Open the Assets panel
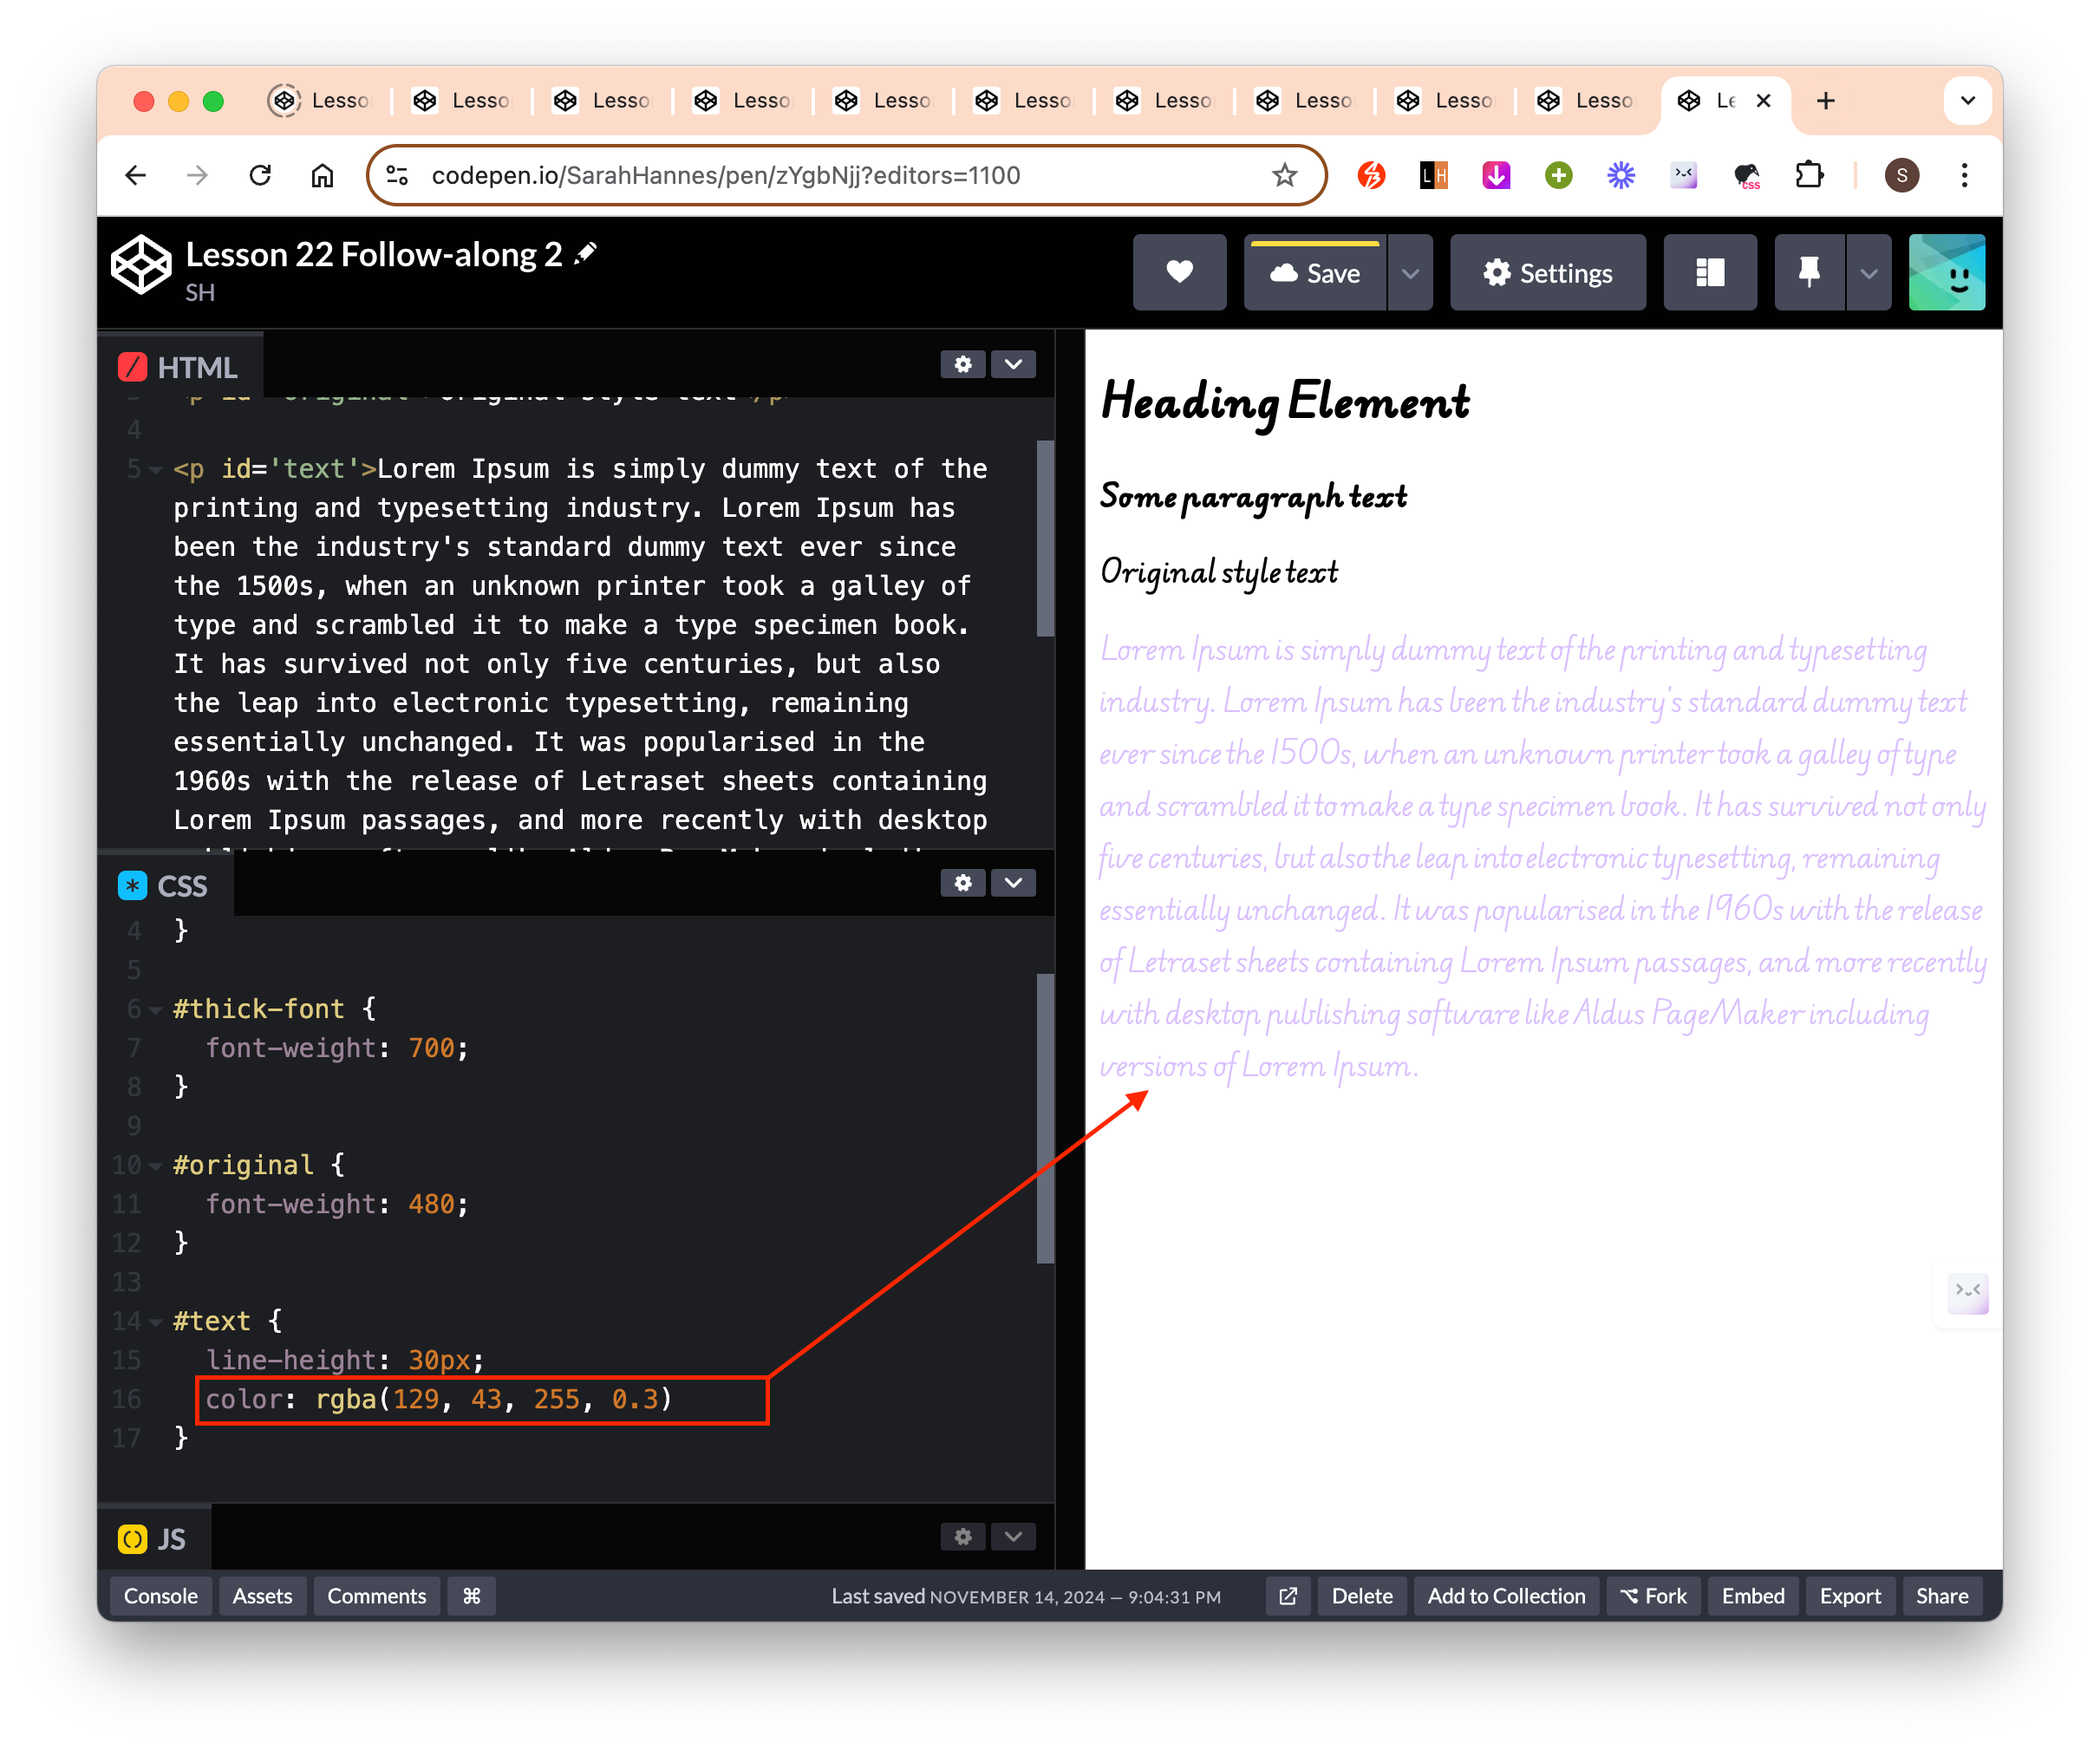This screenshot has width=2100, height=1750. (262, 1596)
